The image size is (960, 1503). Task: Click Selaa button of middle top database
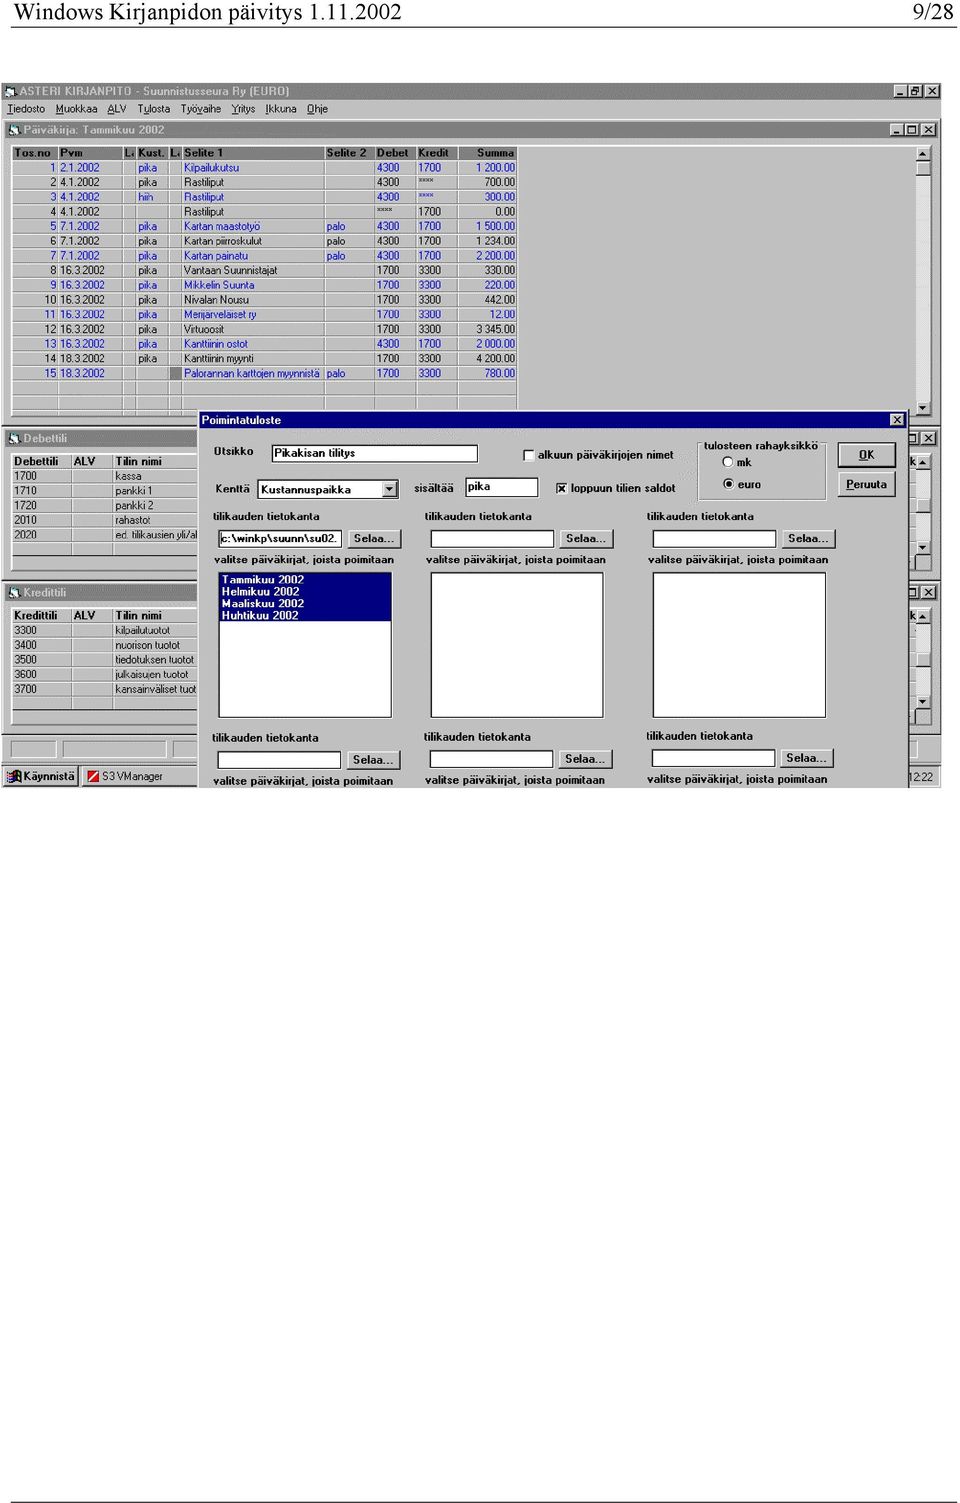coord(586,538)
